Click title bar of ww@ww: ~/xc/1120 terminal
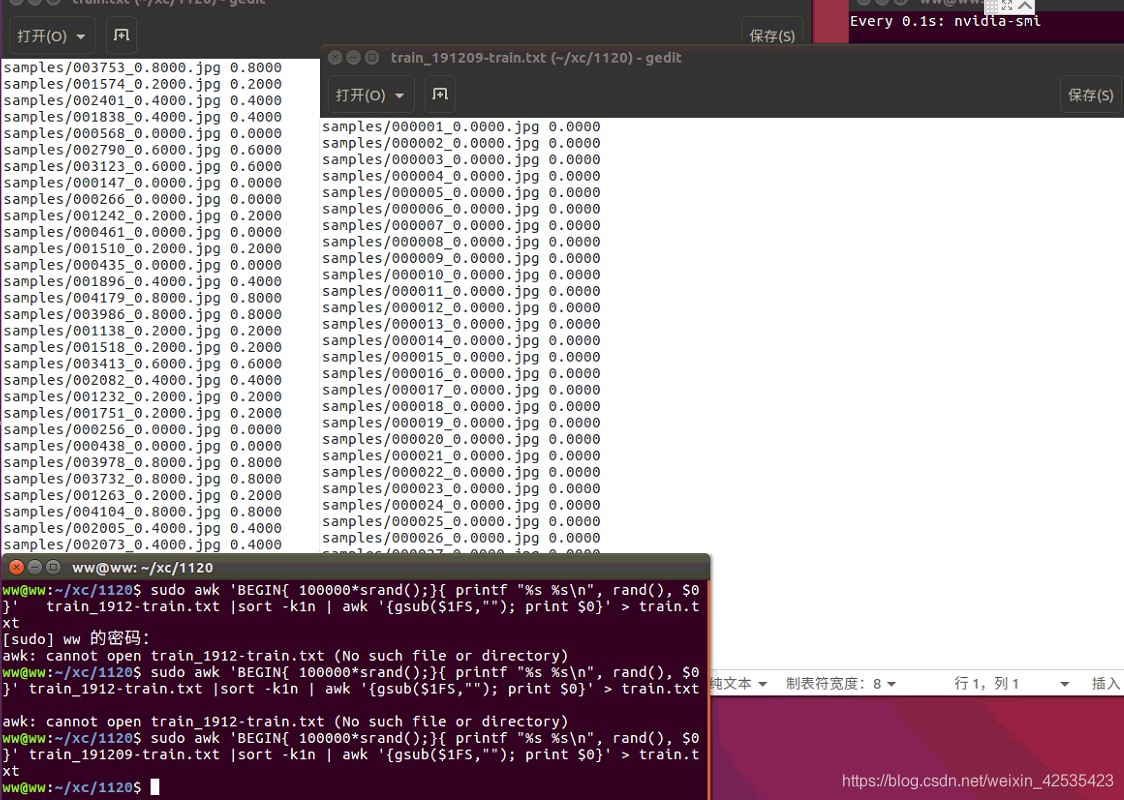 coord(355,567)
